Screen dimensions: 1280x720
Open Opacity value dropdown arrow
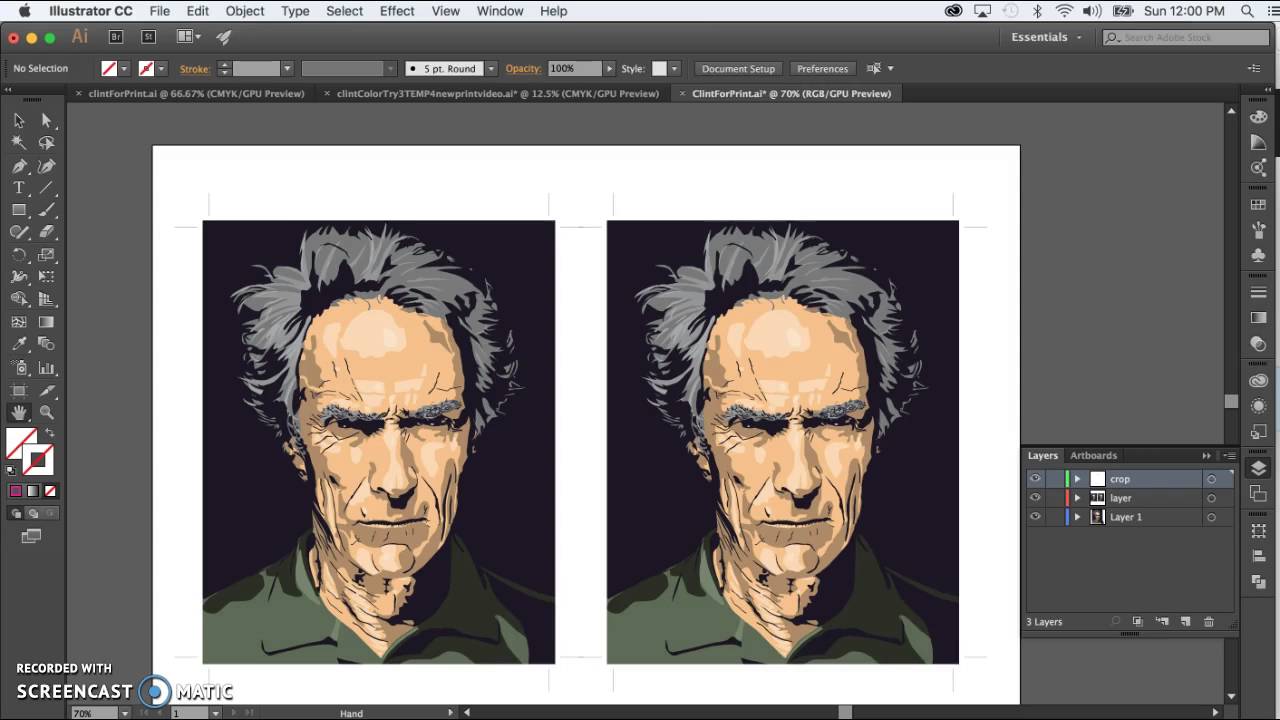[x=609, y=69]
